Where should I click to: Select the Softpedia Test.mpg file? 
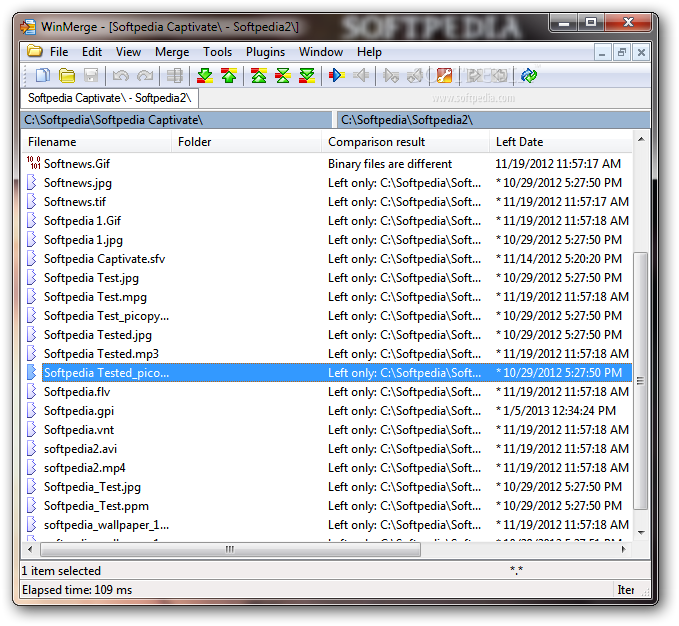(95, 297)
